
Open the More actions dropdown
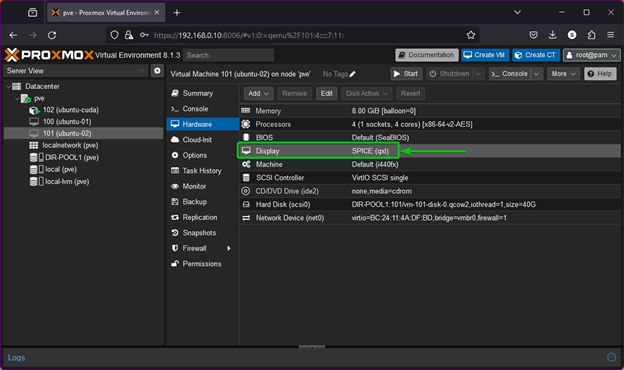click(563, 74)
